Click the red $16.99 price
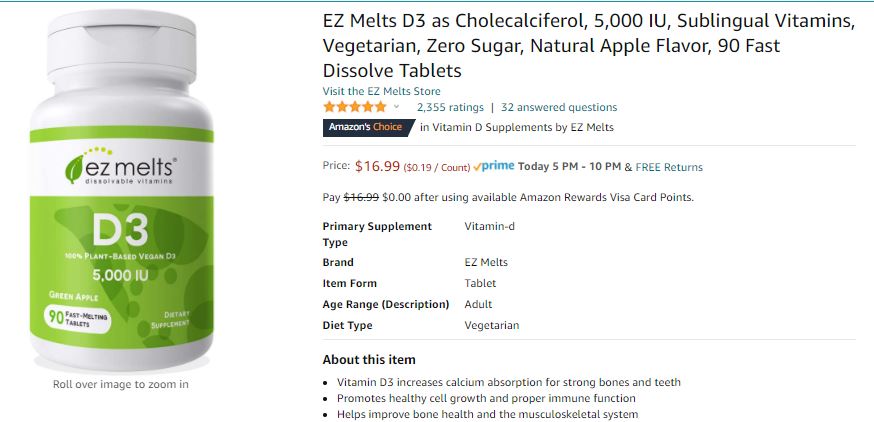Screen dimensions: 874x422 tap(377, 166)
